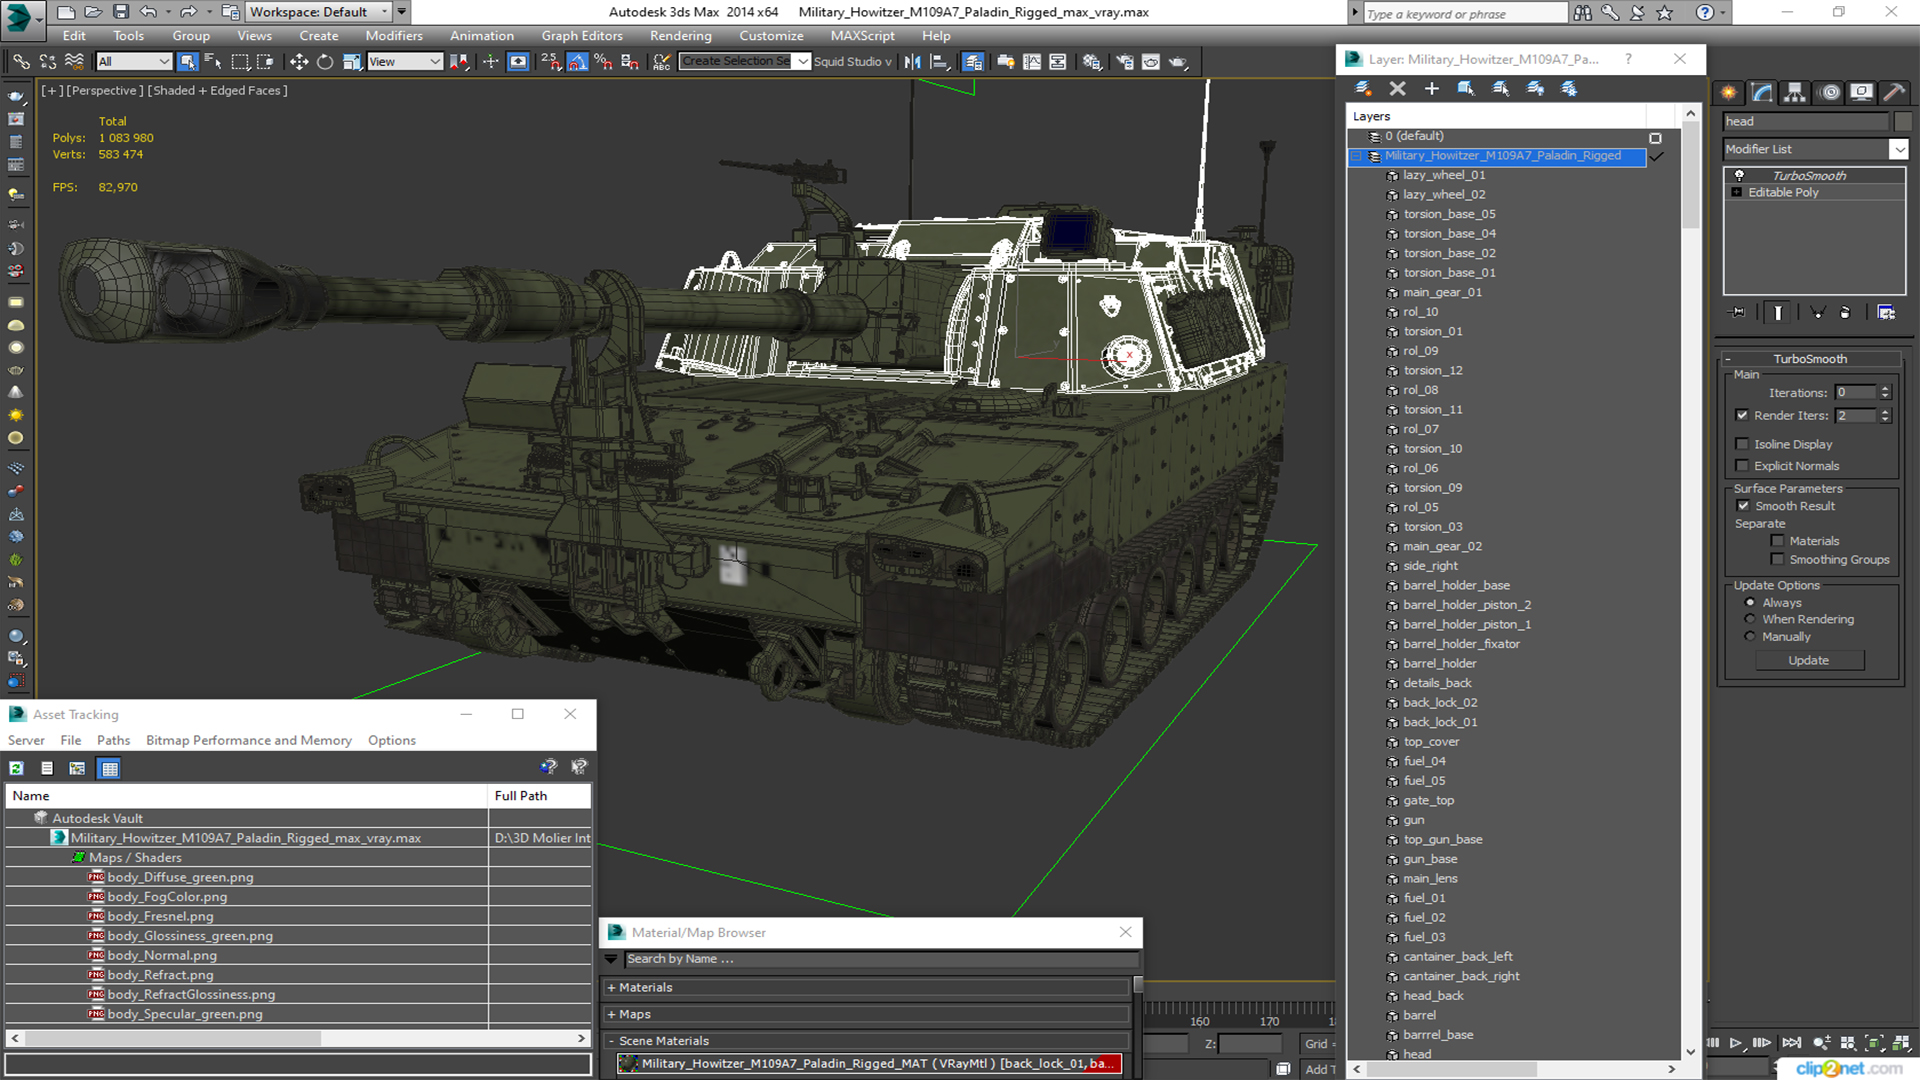Open the Rendering menu
The width and height of the screenshot is (1920, 1080).
click(x=680, y=36)
